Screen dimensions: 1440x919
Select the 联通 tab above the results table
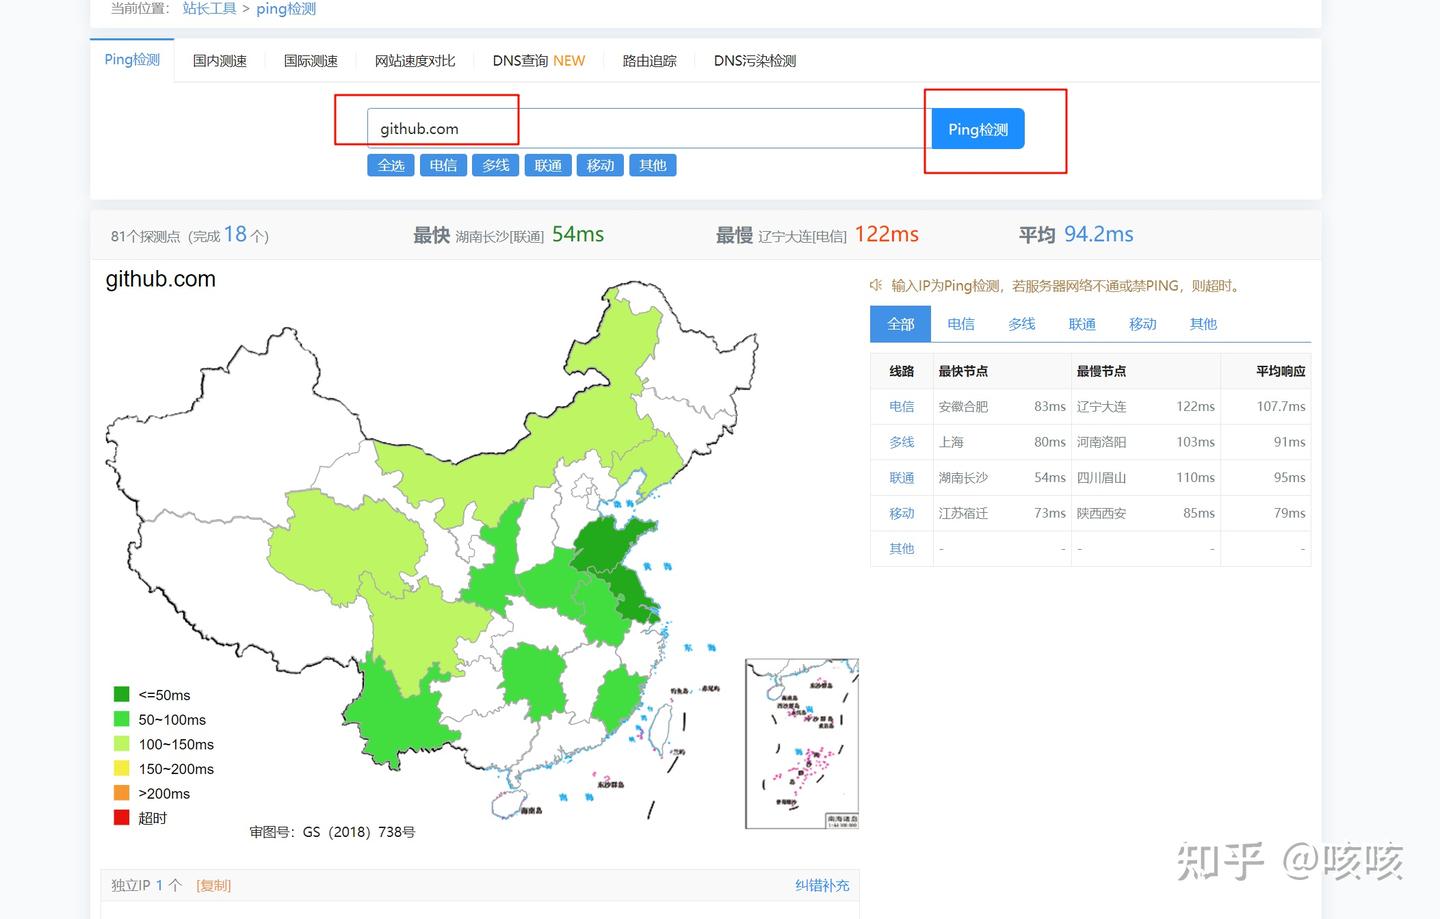point(1082,324)
